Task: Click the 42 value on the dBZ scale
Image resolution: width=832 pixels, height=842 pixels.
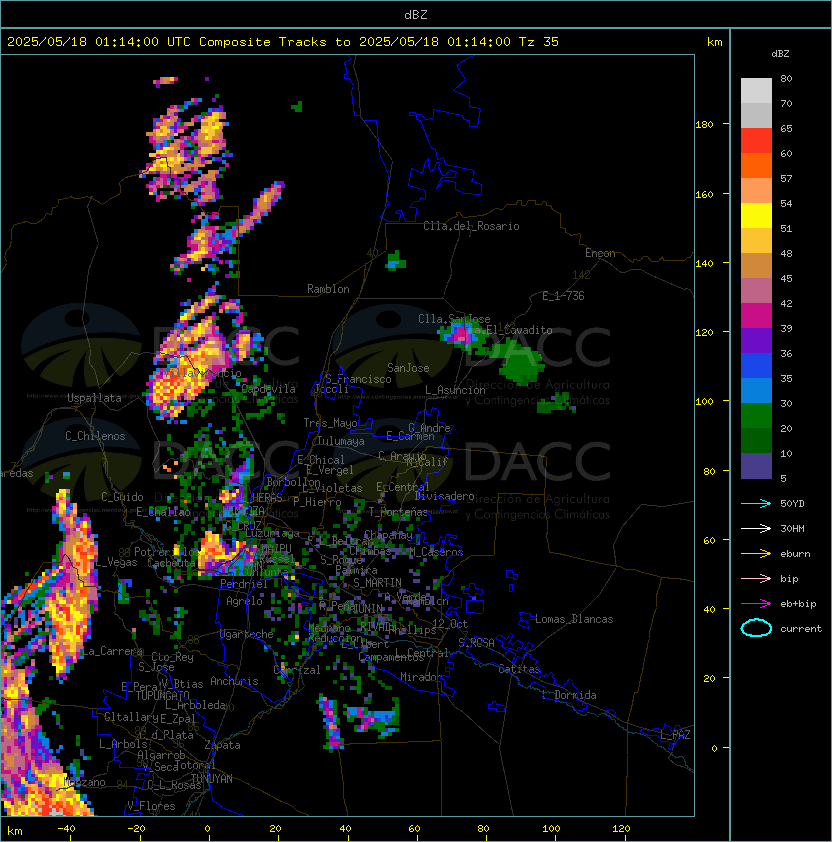Action: click(786, 303)
